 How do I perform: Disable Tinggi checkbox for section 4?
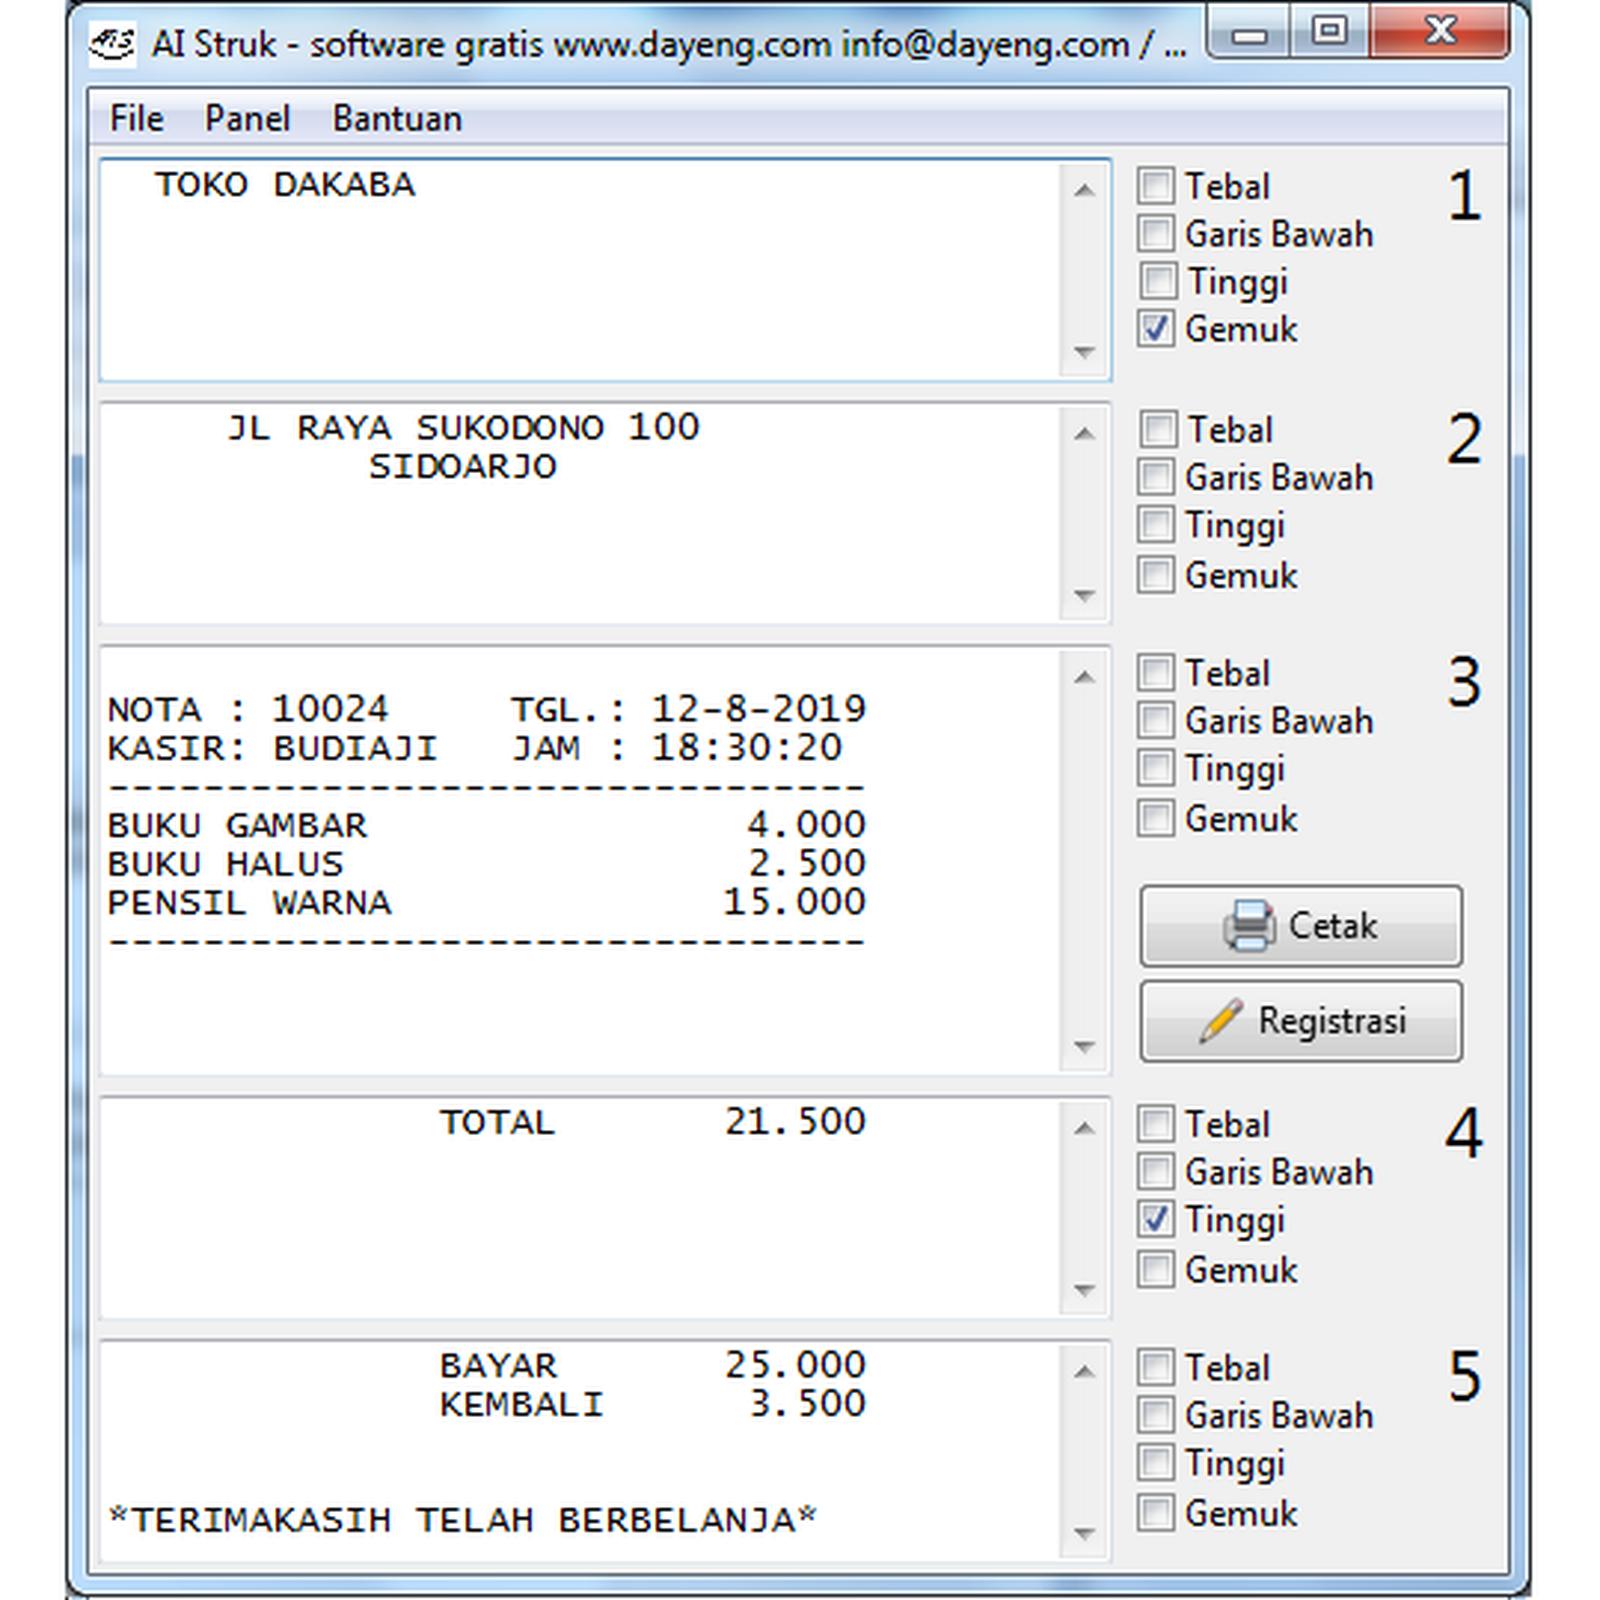click(x=1156, y=1220)
